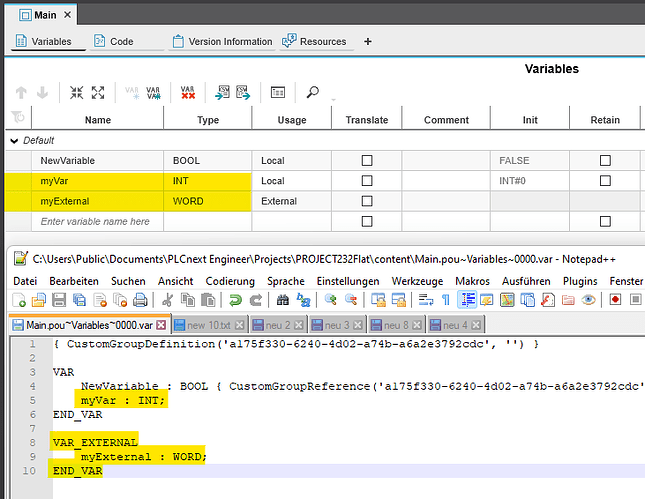Screen dimensions: 645x499
Task: Click Notepad++ Paste icon
Action: click(208, 300)
